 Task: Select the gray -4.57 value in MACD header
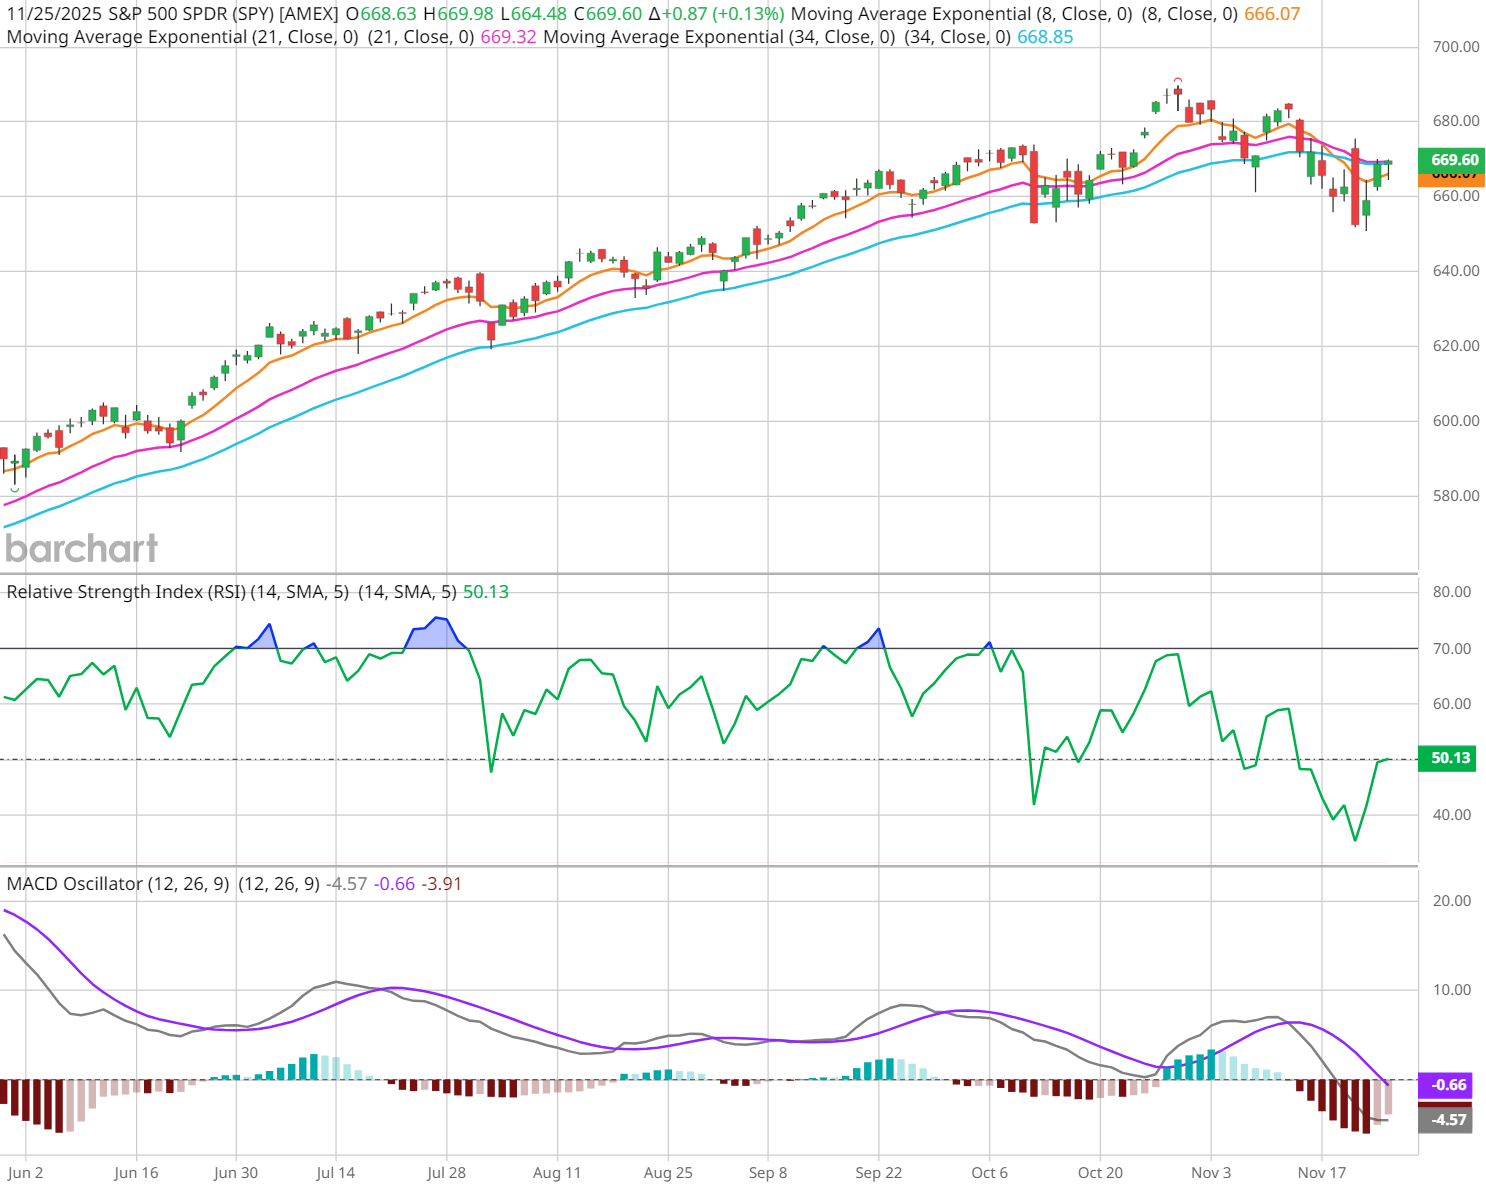(347, 884)
